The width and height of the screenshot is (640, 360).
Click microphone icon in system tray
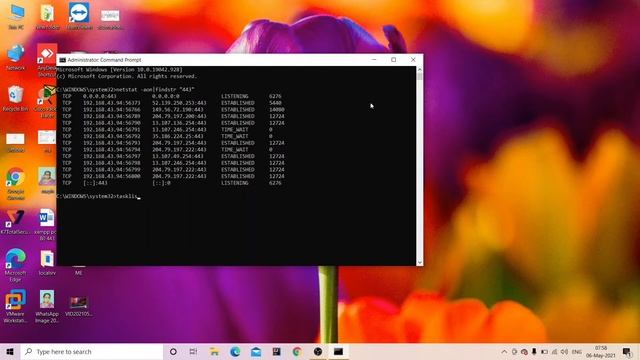[x=534, y=351]
